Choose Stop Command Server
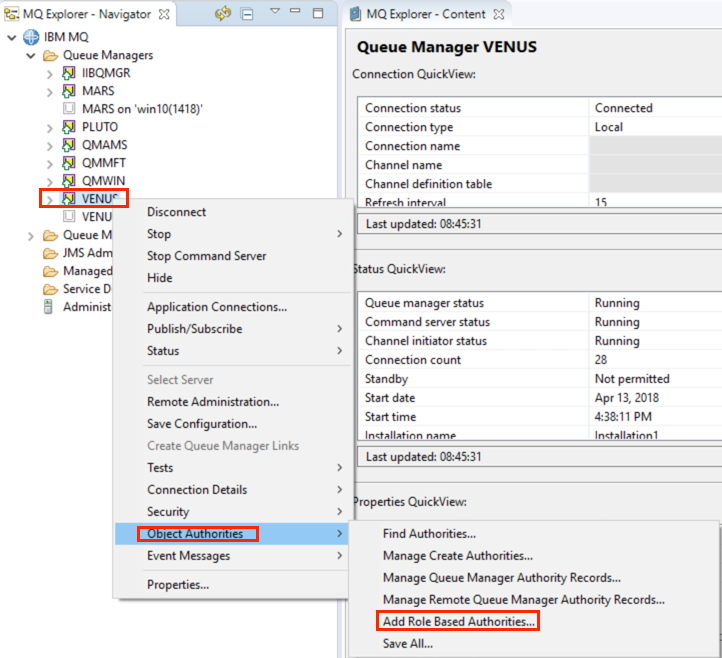This screenshot has height=658, width=722. (206, 256)
